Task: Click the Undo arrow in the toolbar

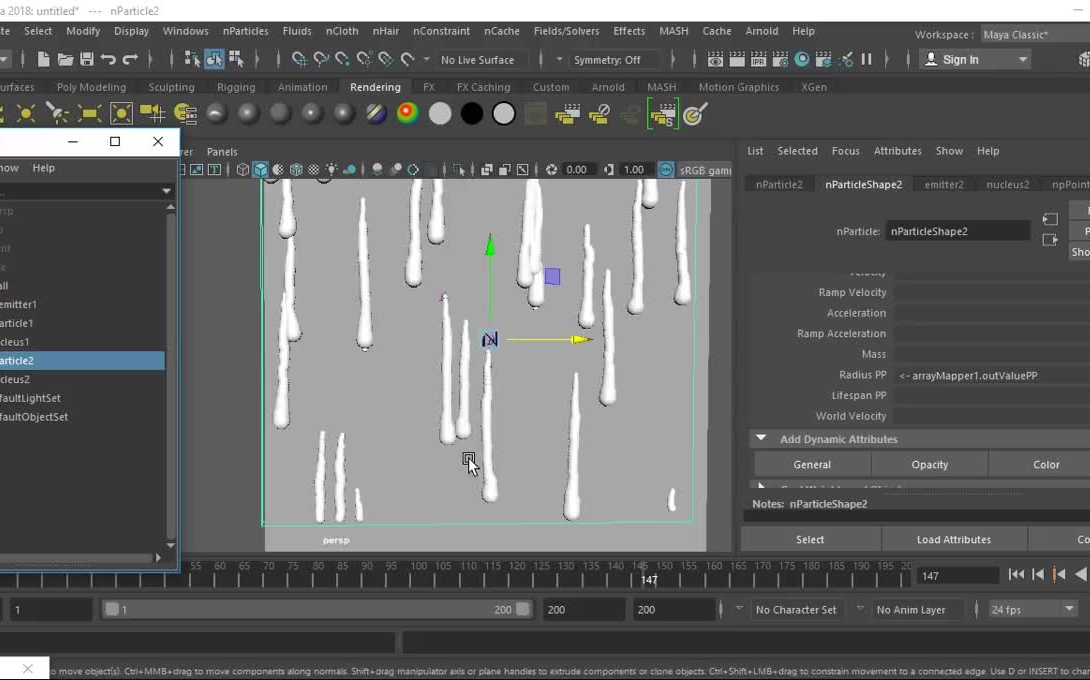Action: pos(108,60)
